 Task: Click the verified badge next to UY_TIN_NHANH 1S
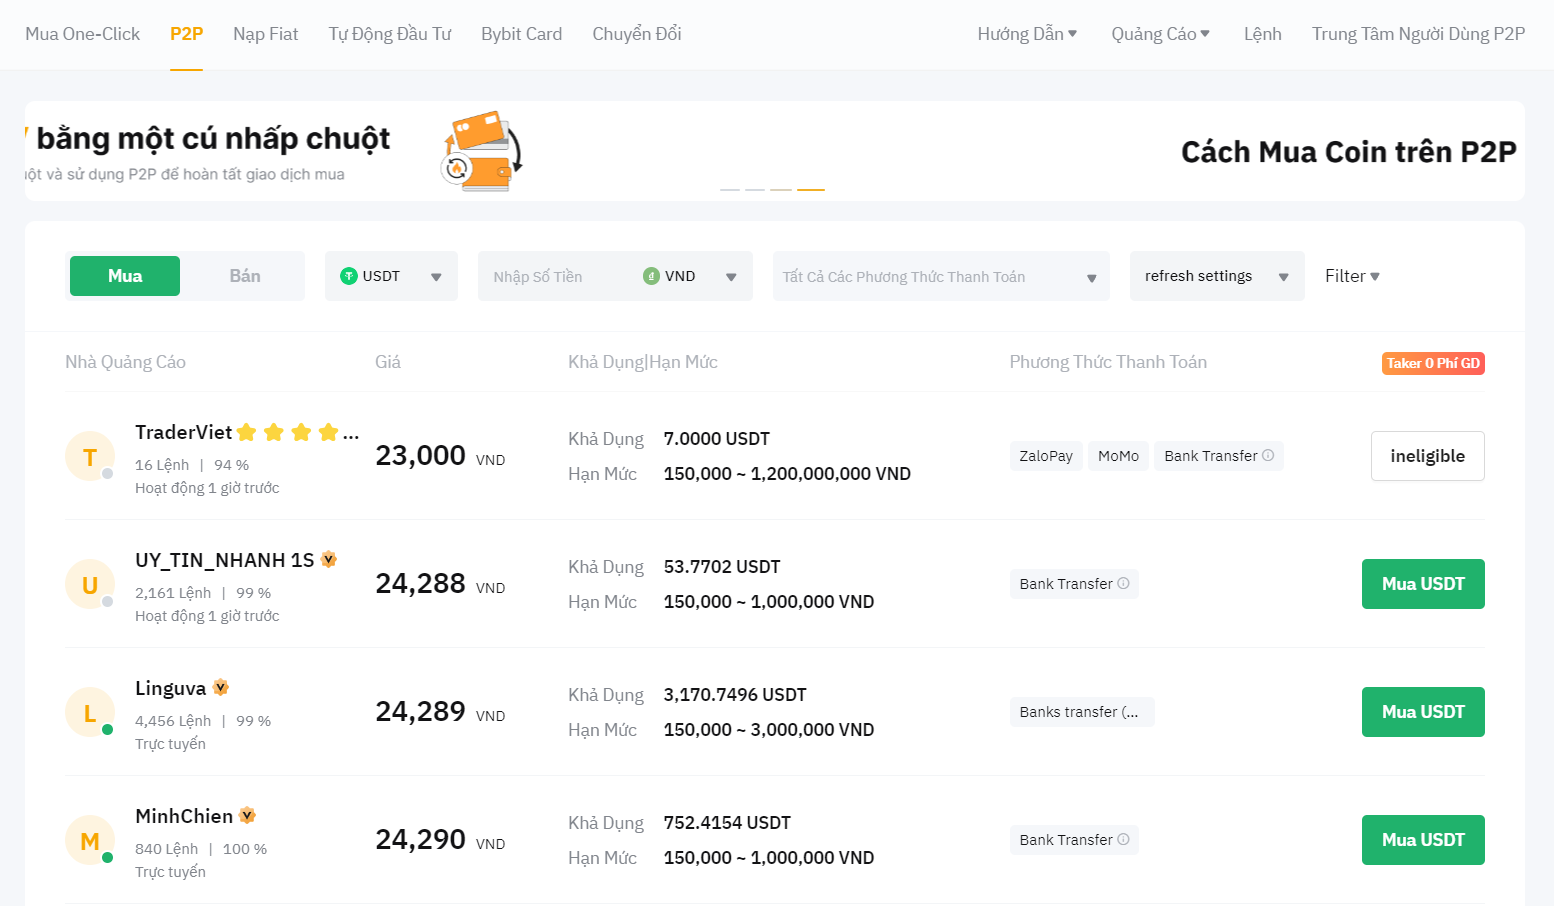click(329, 559)
